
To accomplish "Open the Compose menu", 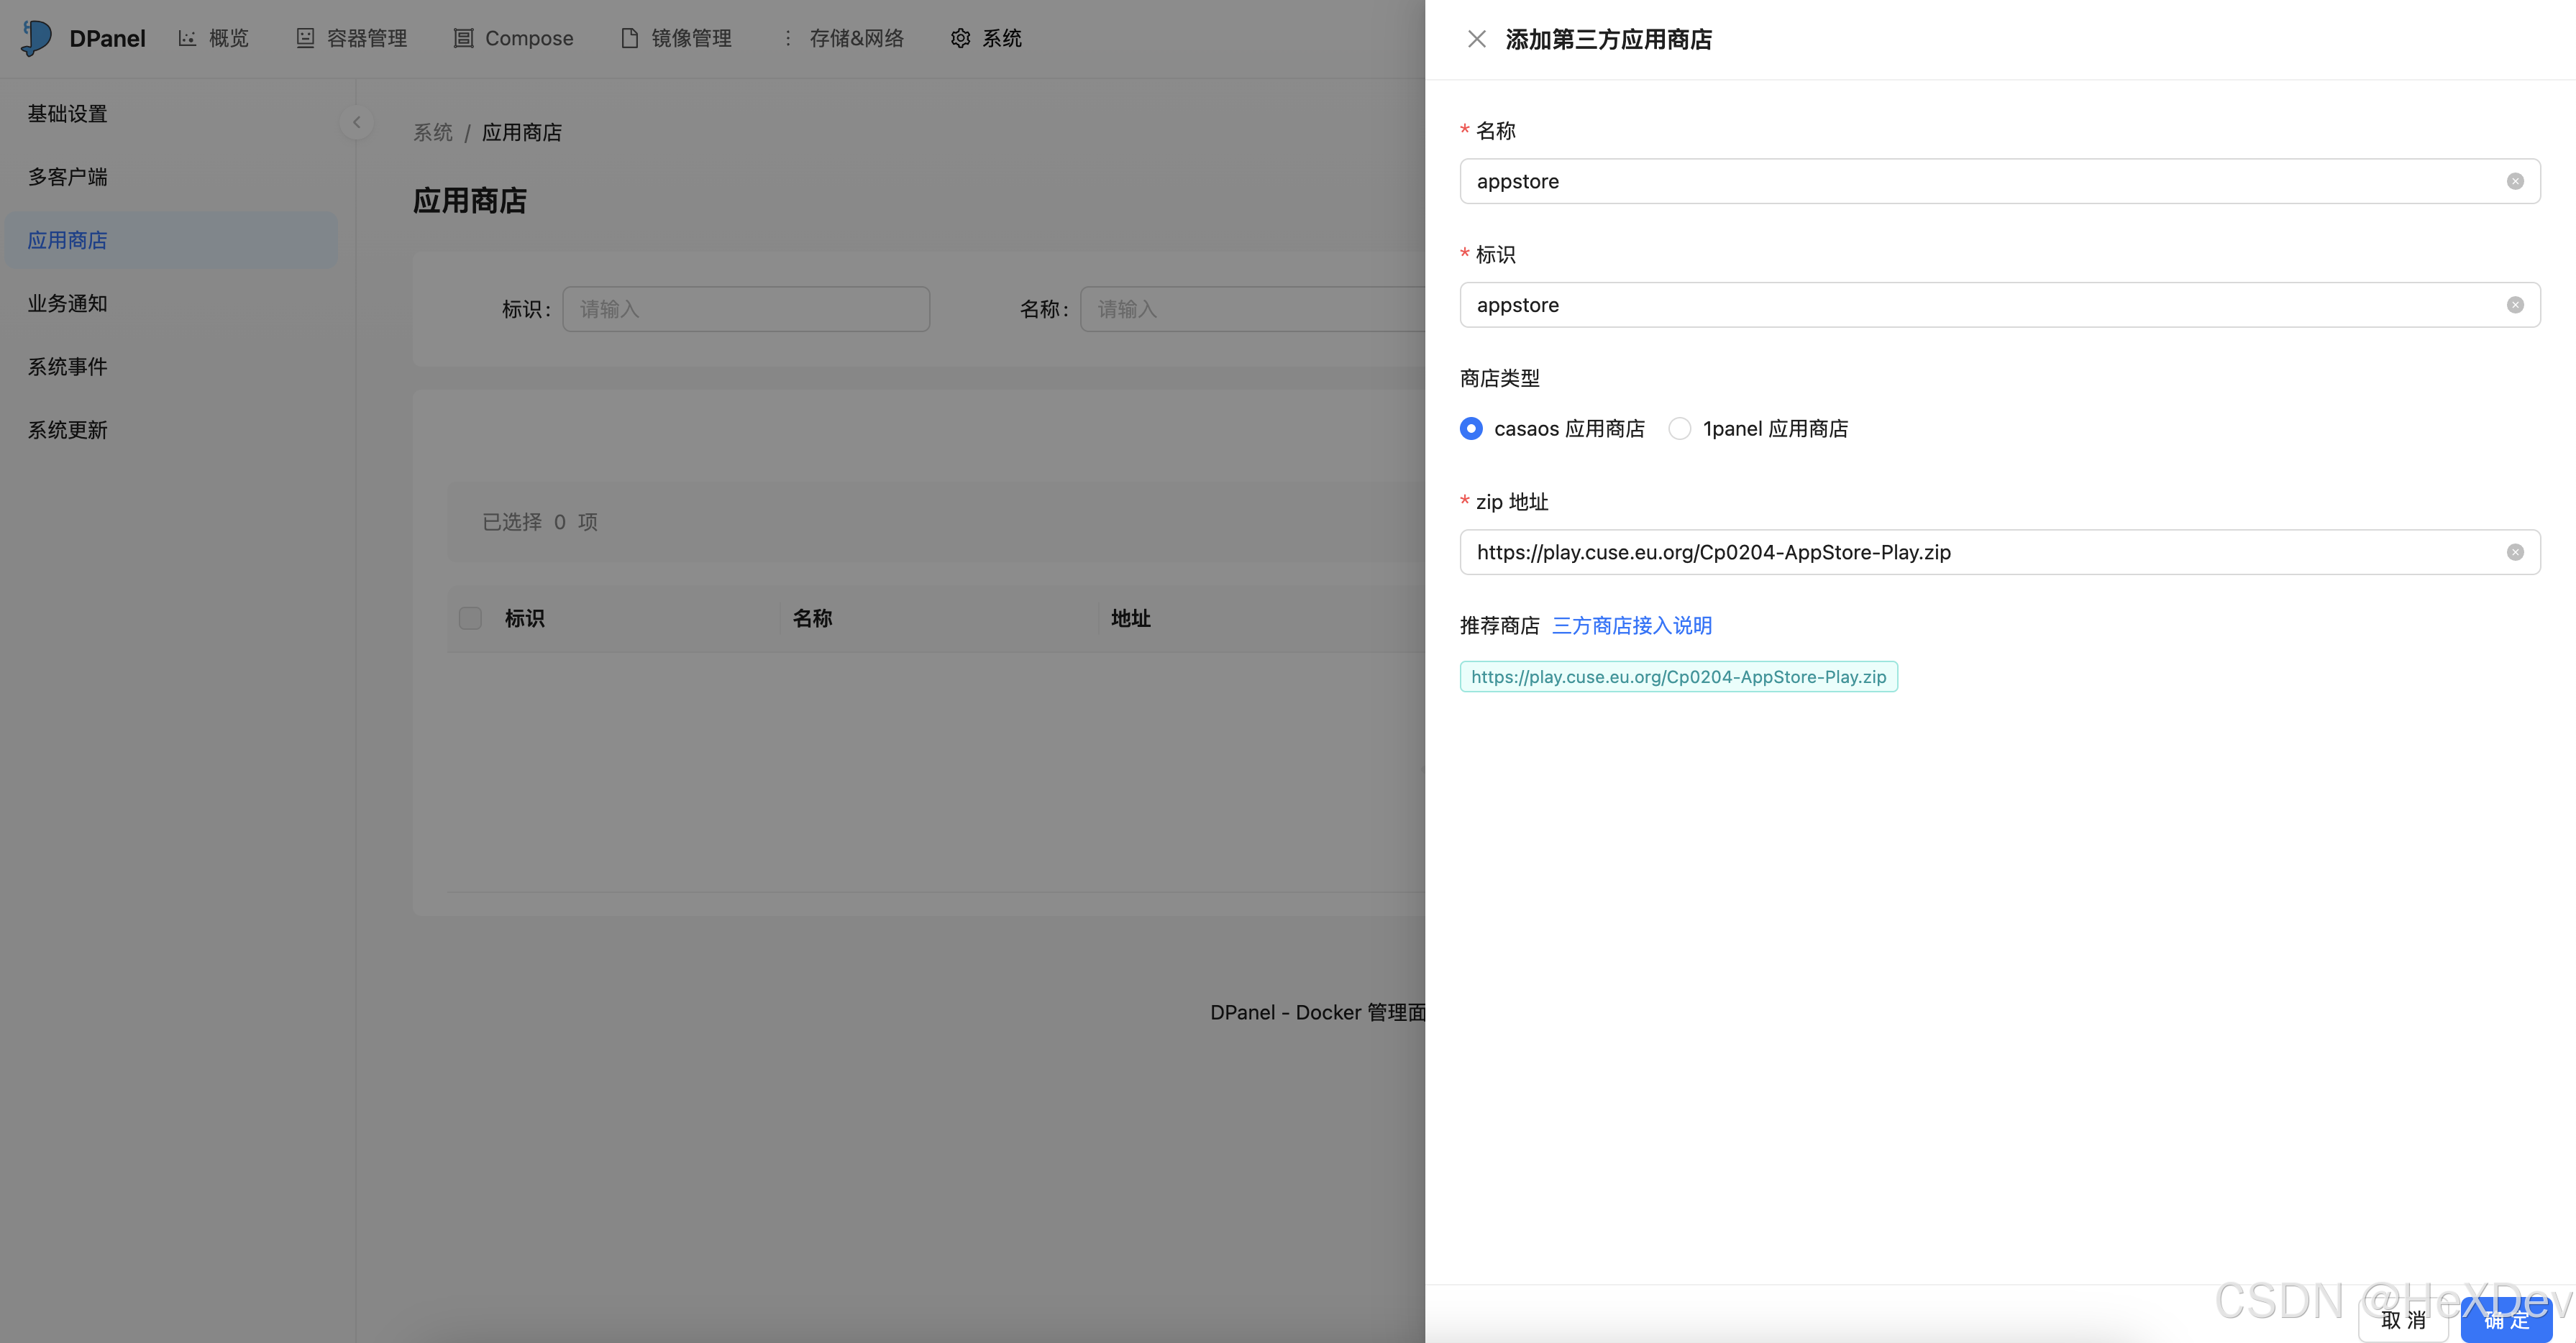I will pos(513,38).
